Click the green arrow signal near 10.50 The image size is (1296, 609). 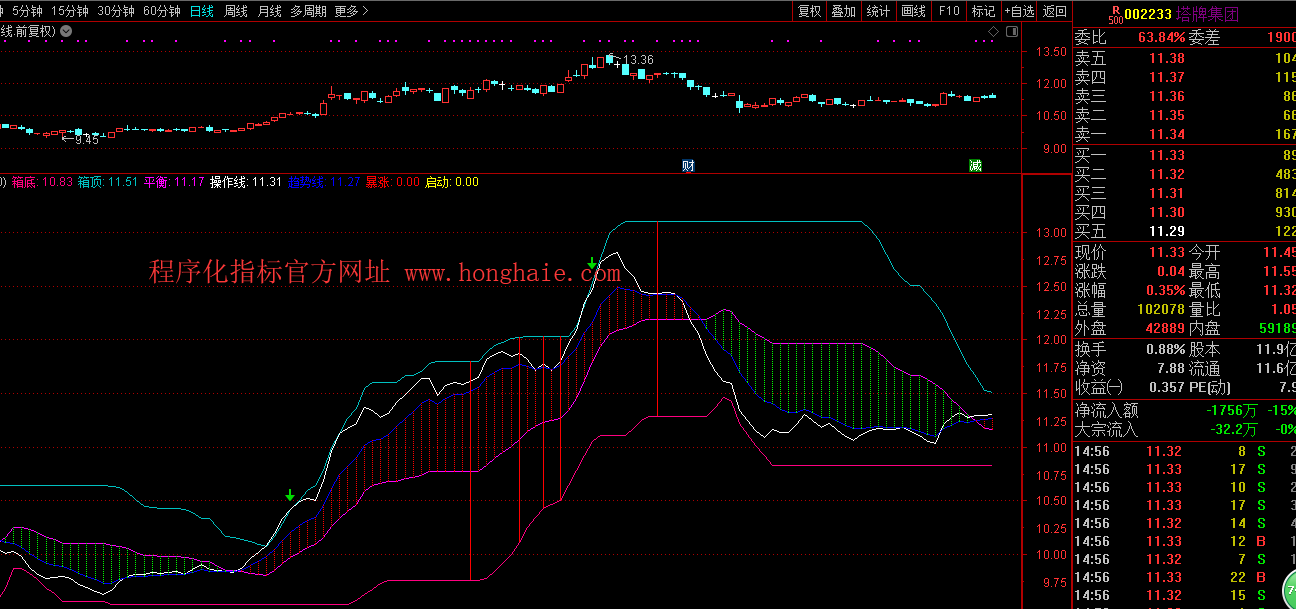[x=290, y=495]
